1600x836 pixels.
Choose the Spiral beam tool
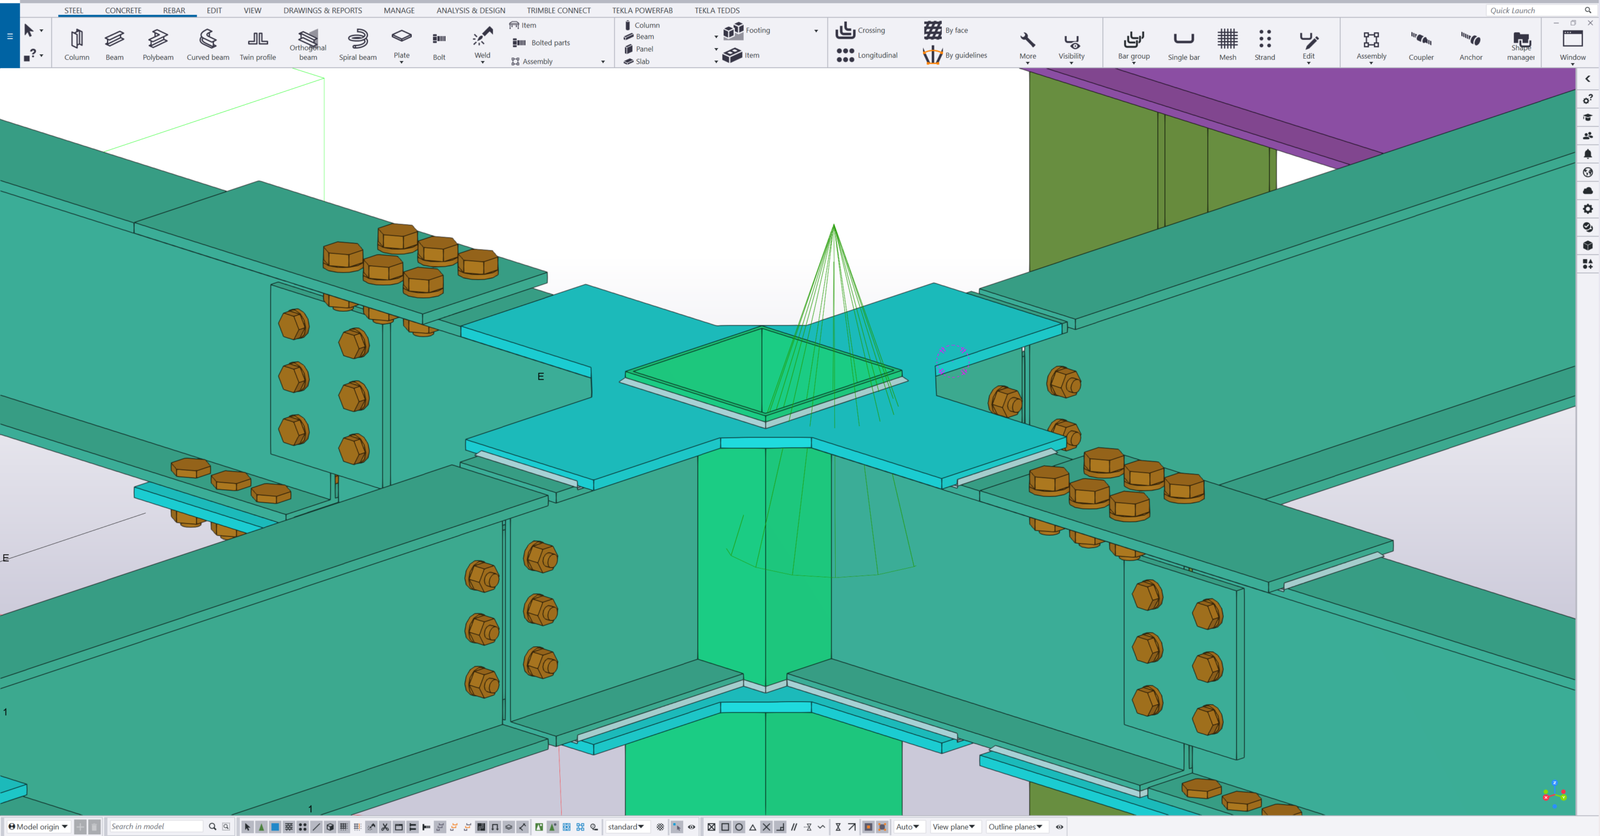point(357,44)
